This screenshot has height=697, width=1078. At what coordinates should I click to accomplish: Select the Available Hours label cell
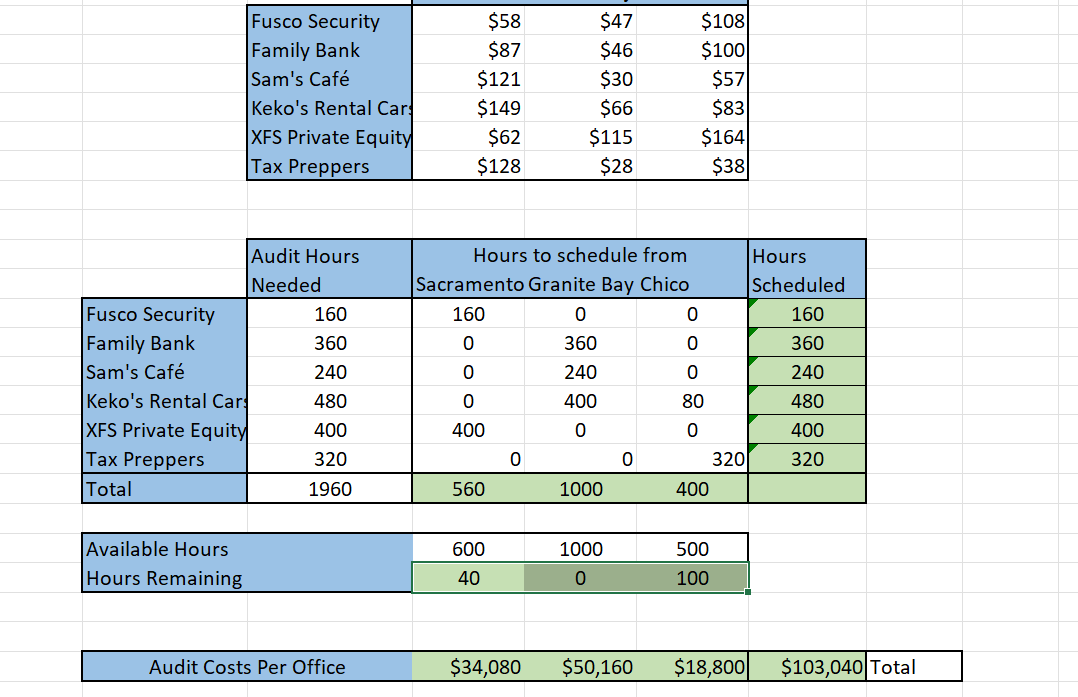click(x=248, y=549)
